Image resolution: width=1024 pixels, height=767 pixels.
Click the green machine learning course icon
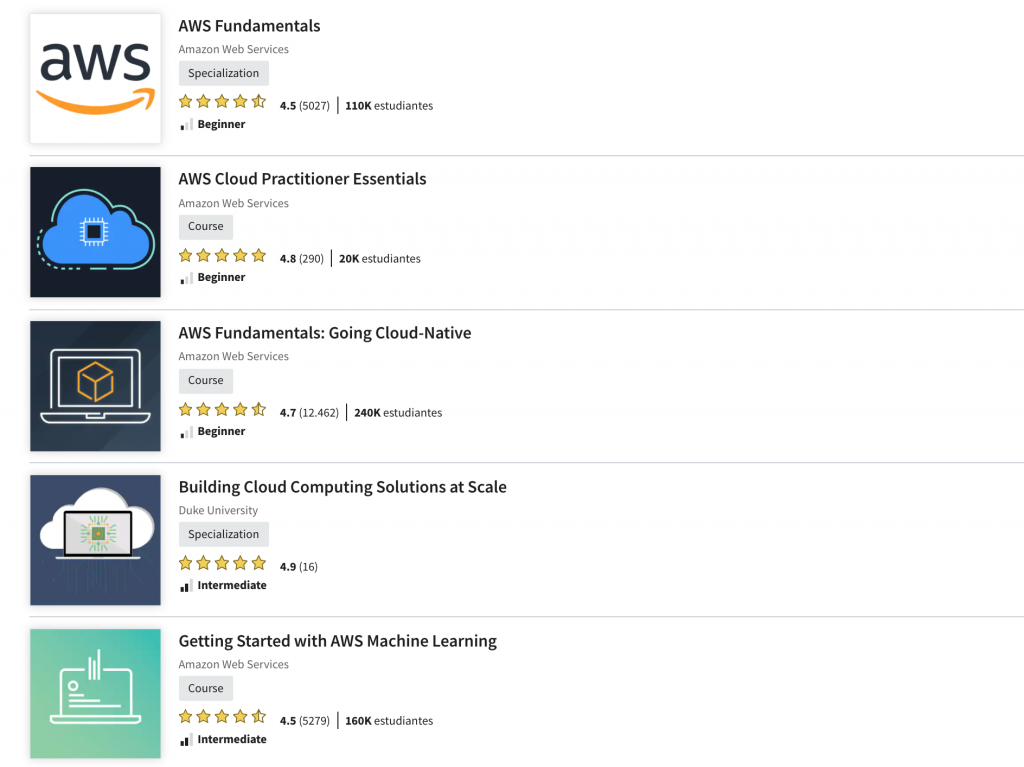pos(95,693)
